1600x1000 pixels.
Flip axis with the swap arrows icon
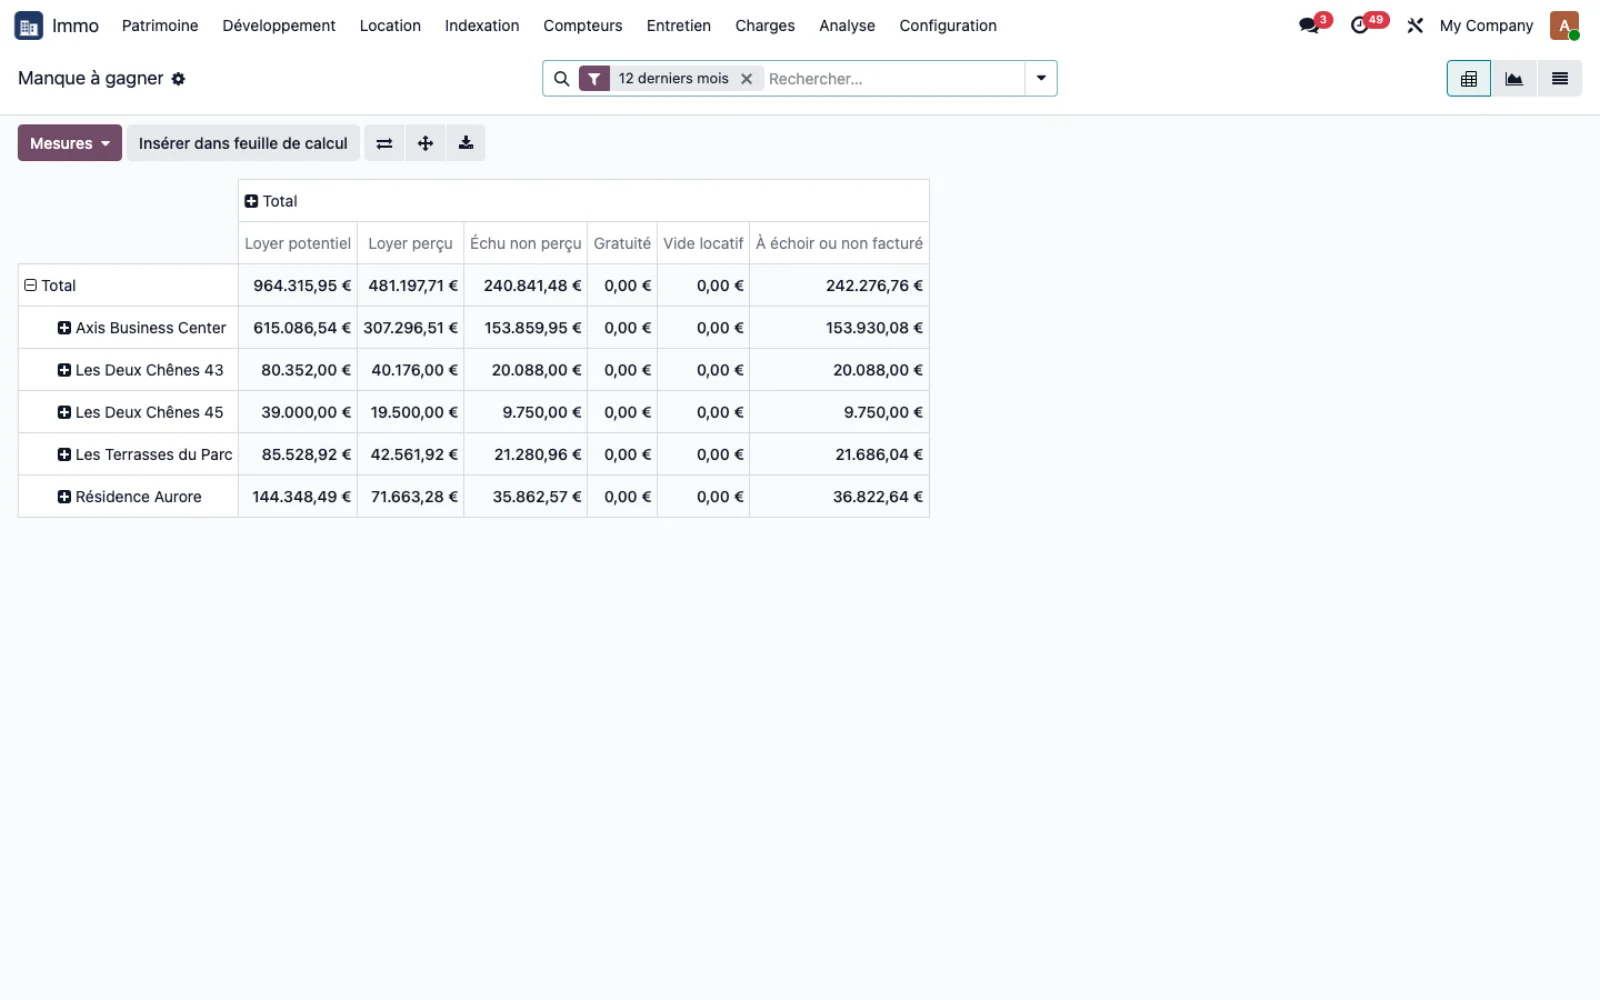point(384,143)
